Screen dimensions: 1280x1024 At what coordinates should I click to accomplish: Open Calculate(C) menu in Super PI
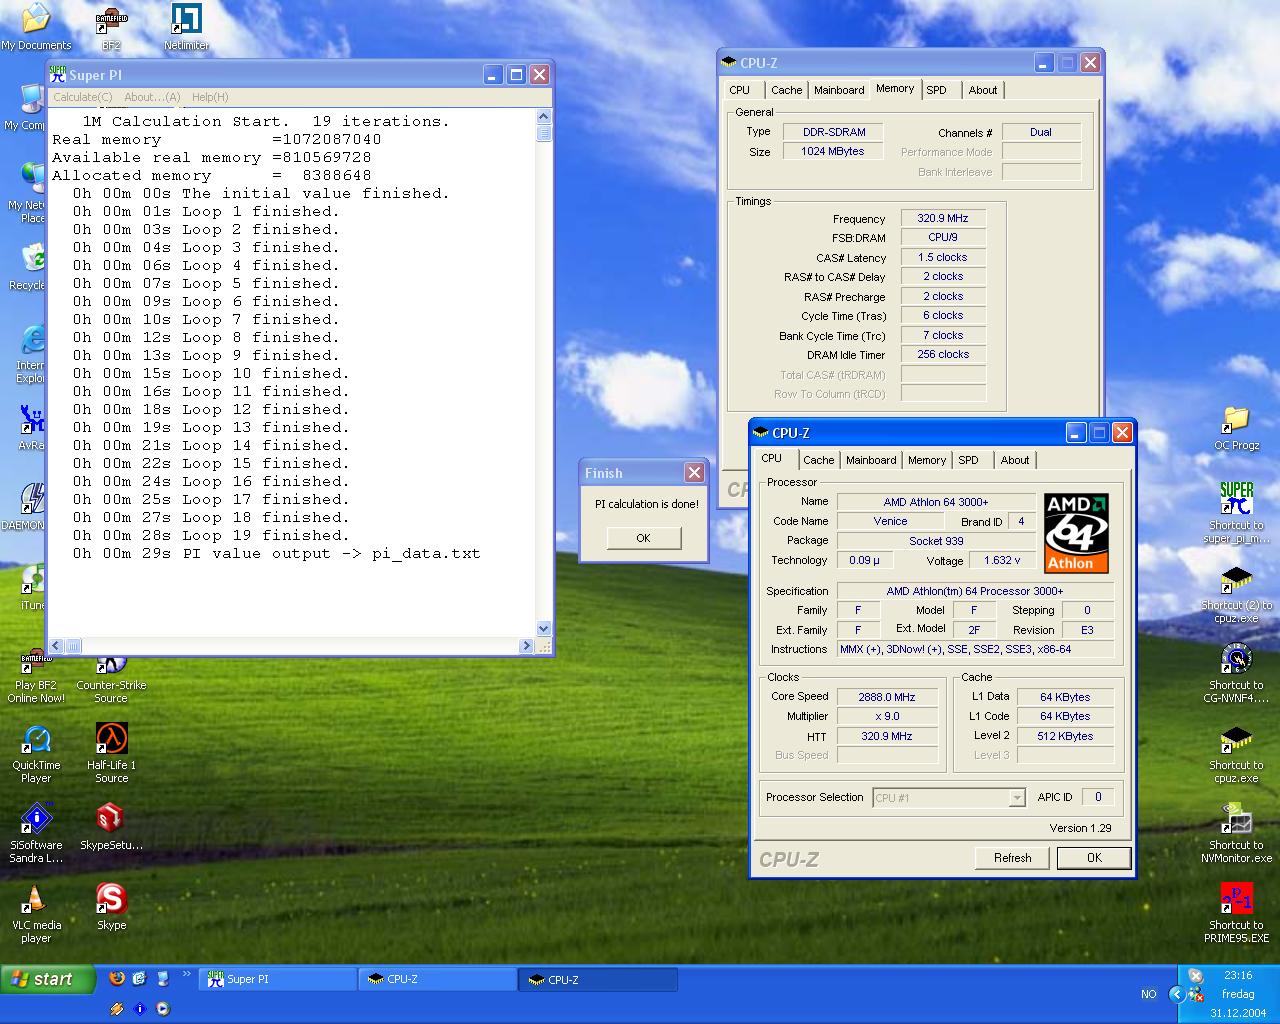click(x=82, y=97)
